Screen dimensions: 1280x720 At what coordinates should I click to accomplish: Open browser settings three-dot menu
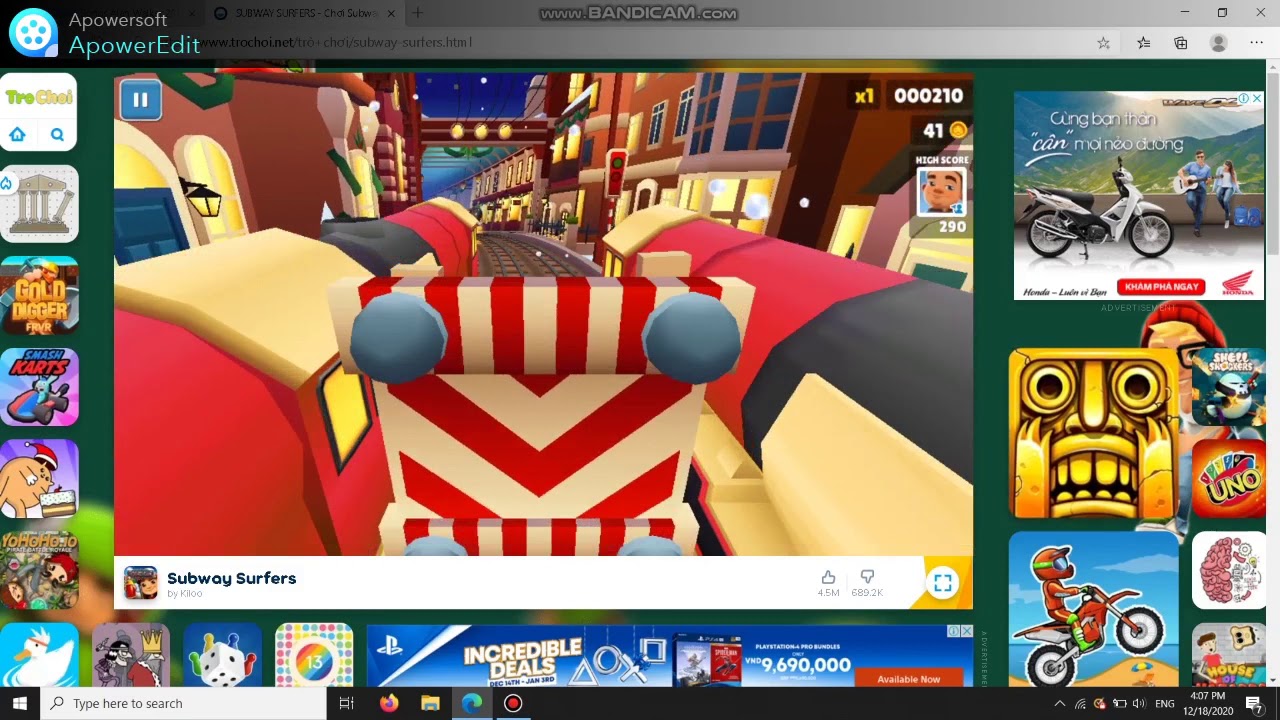(x=1257, y=43)
